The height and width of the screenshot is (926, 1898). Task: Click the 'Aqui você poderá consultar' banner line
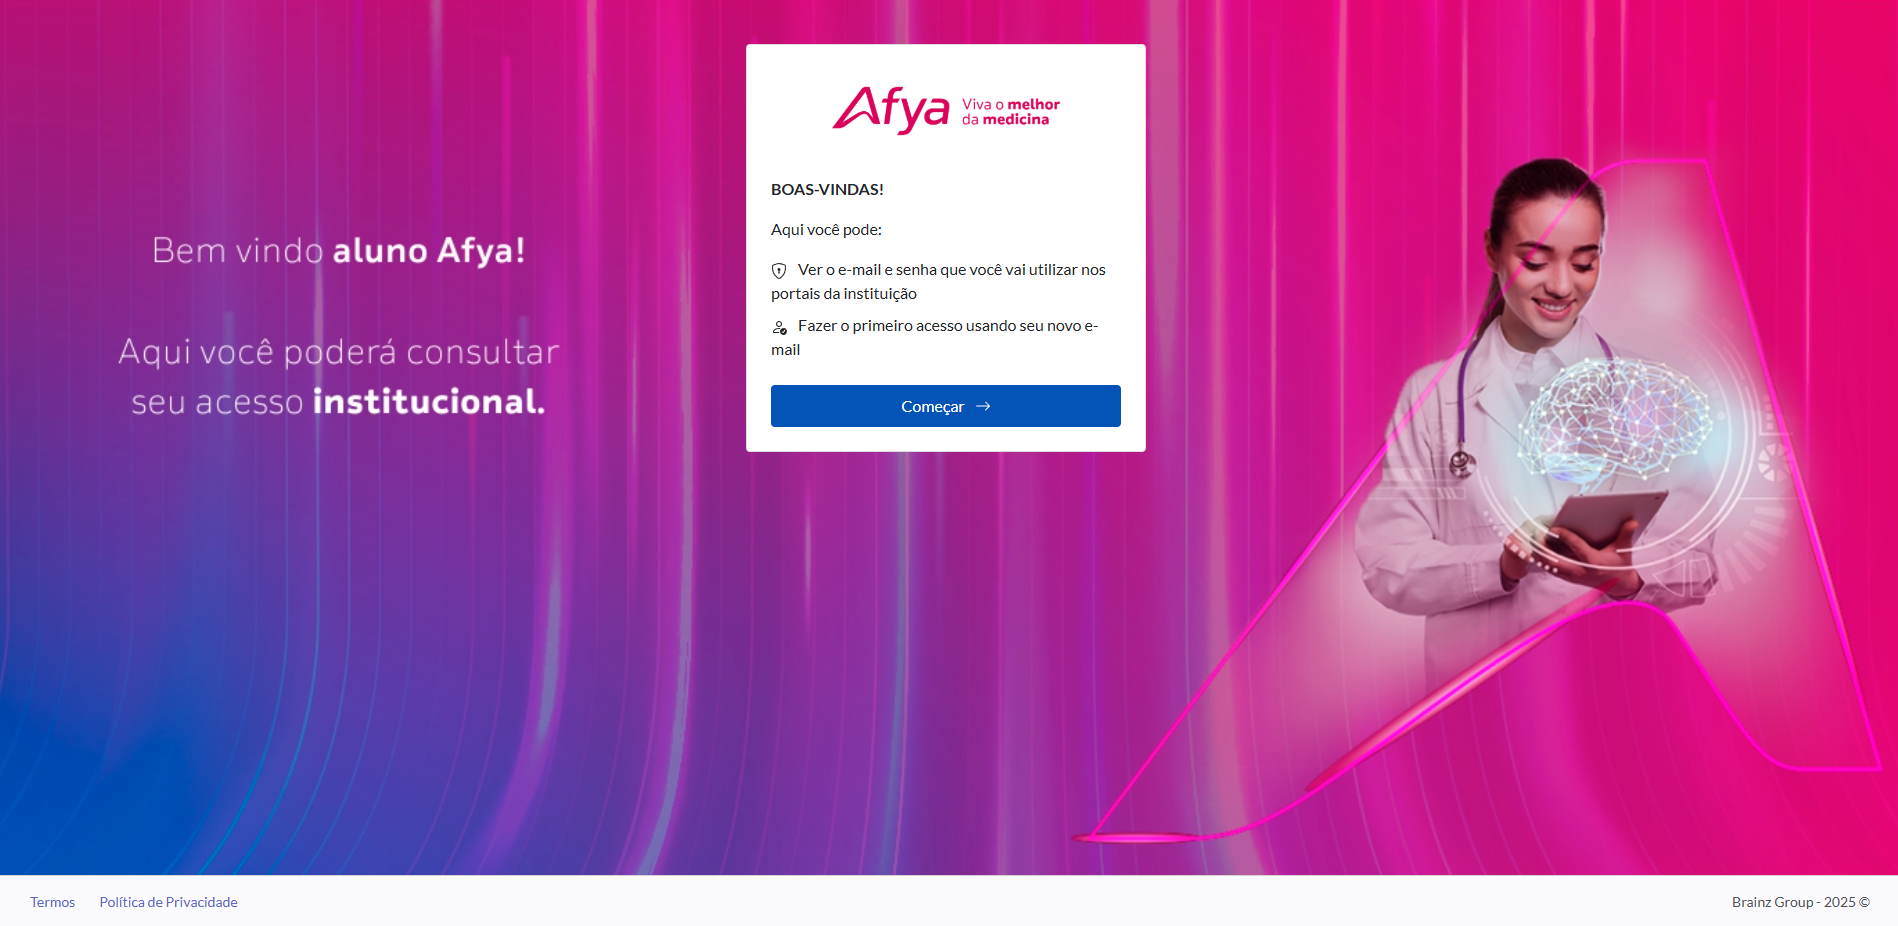click(x=339, y=352)
